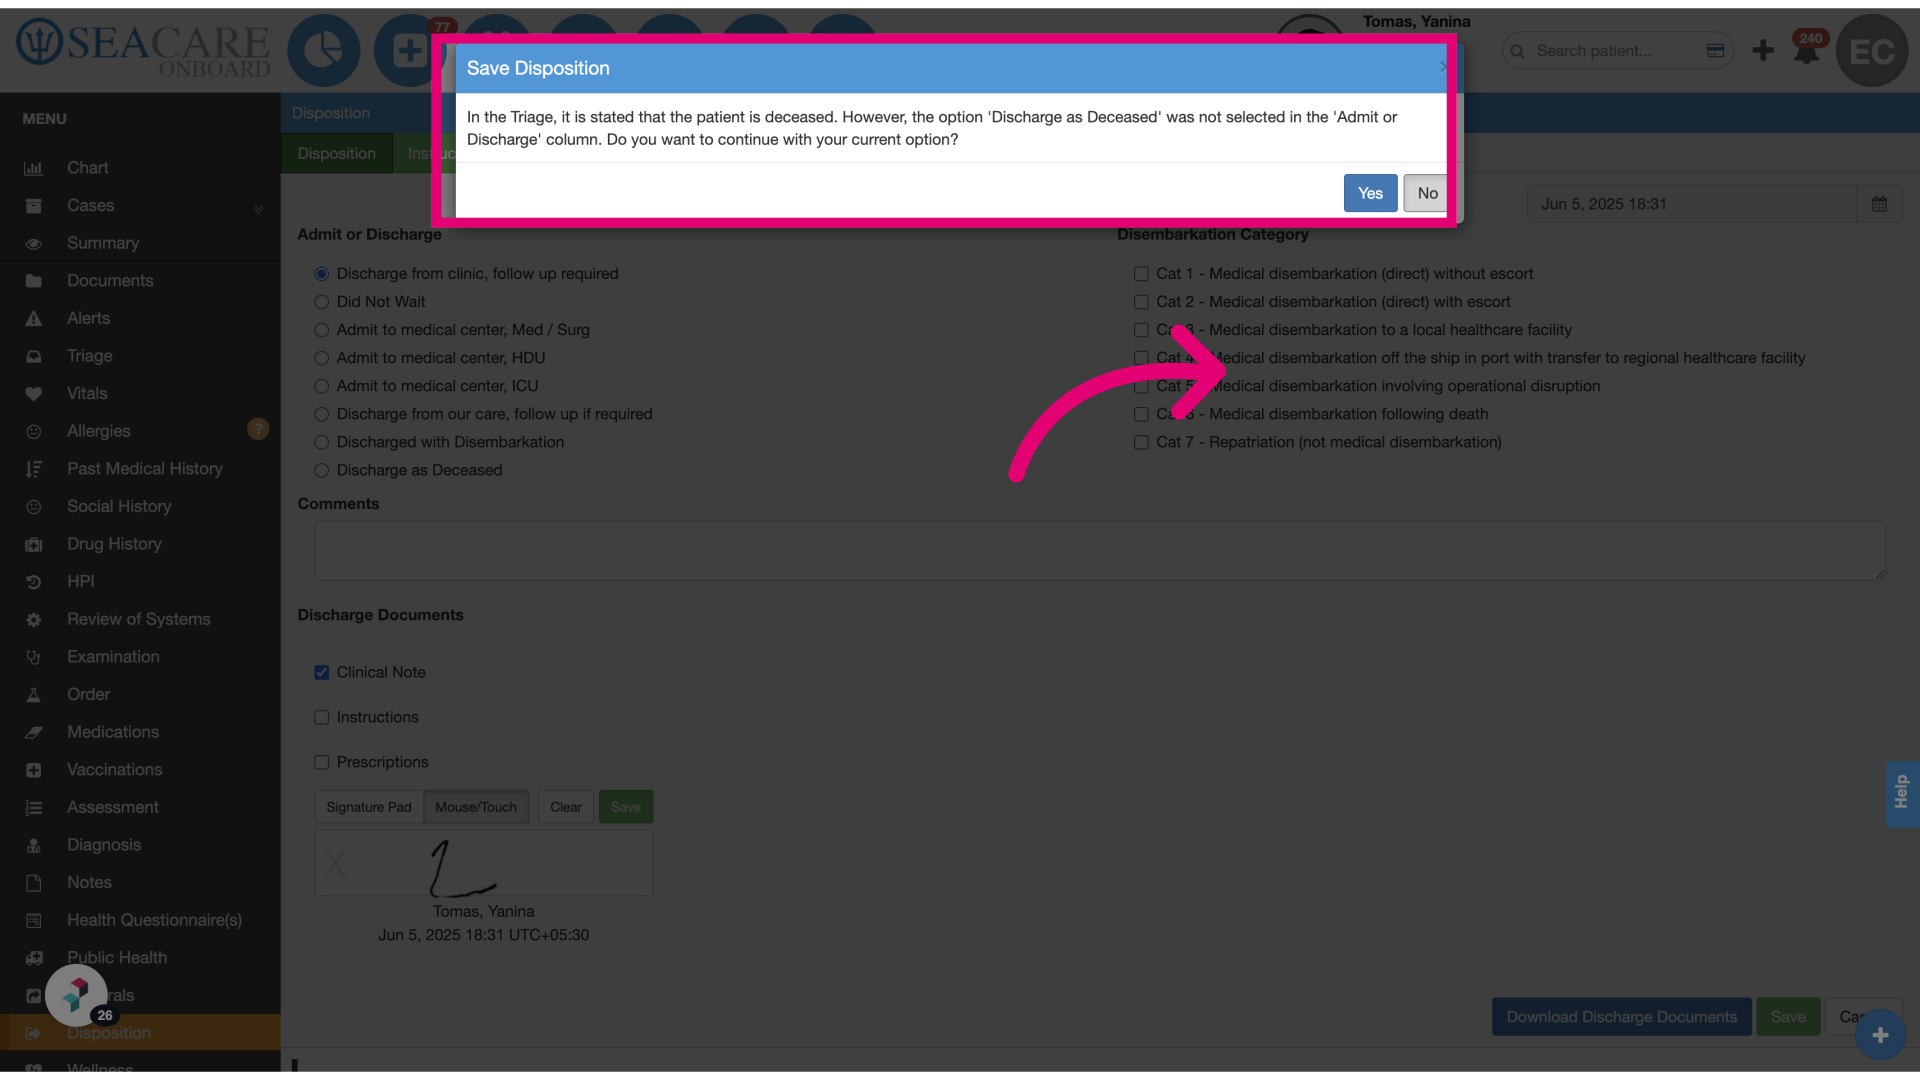The height and width of the screenshot is (1080, 1920).
Task: Click the Notes page icon
Action: [33, 883]
